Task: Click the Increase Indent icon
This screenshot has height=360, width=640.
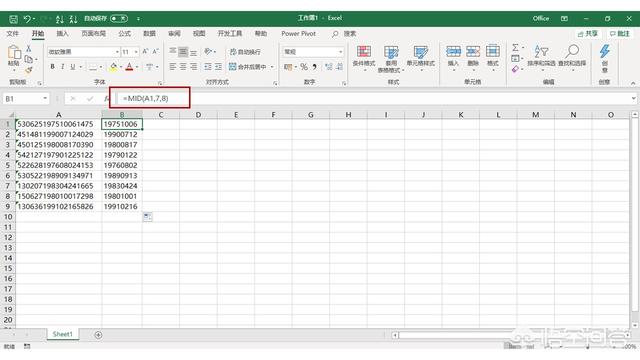Action: click(218, 67)
